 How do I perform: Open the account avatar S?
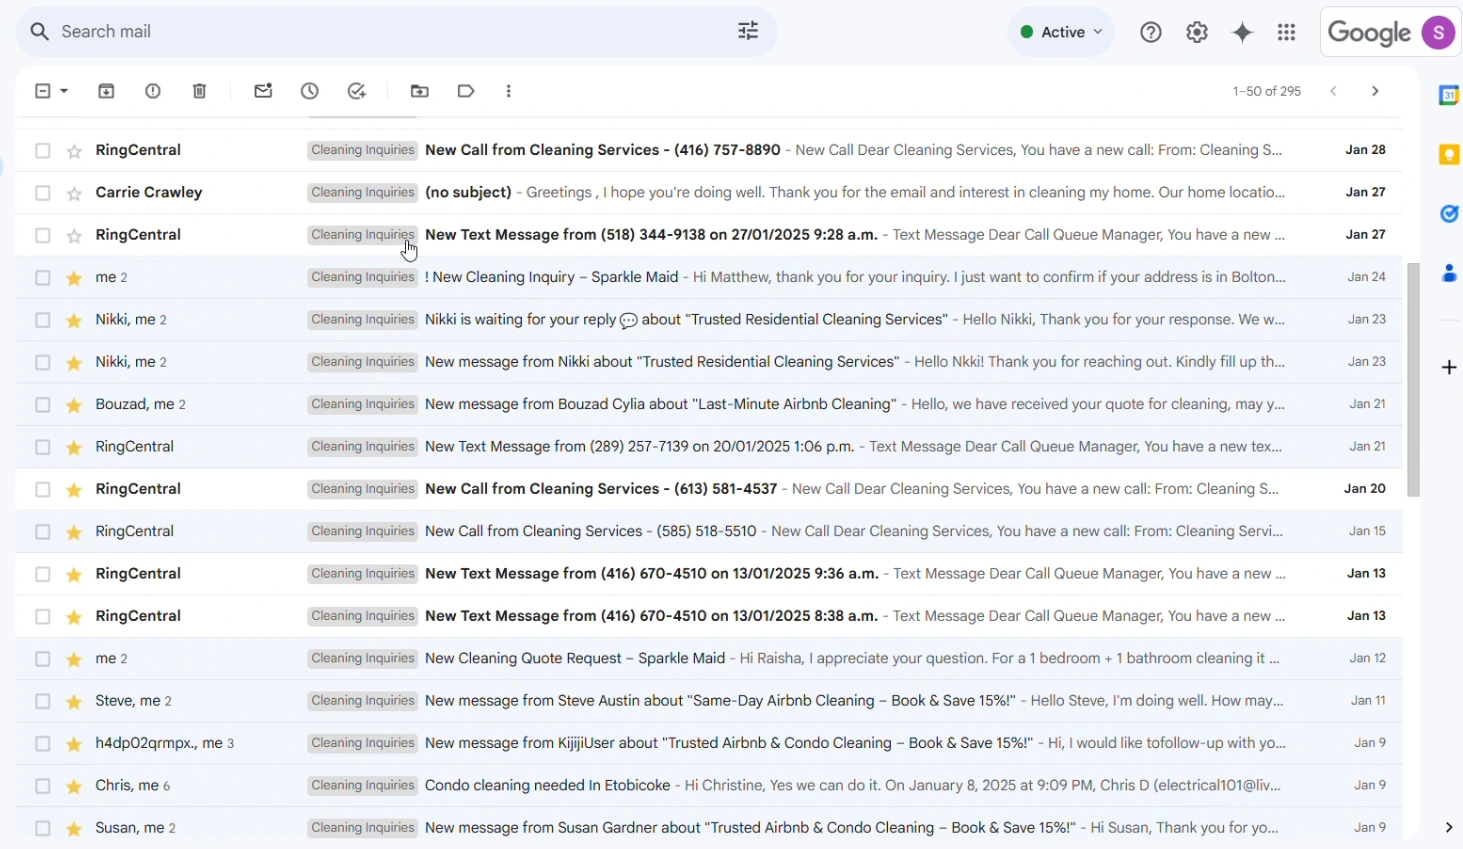point(1439,32)
